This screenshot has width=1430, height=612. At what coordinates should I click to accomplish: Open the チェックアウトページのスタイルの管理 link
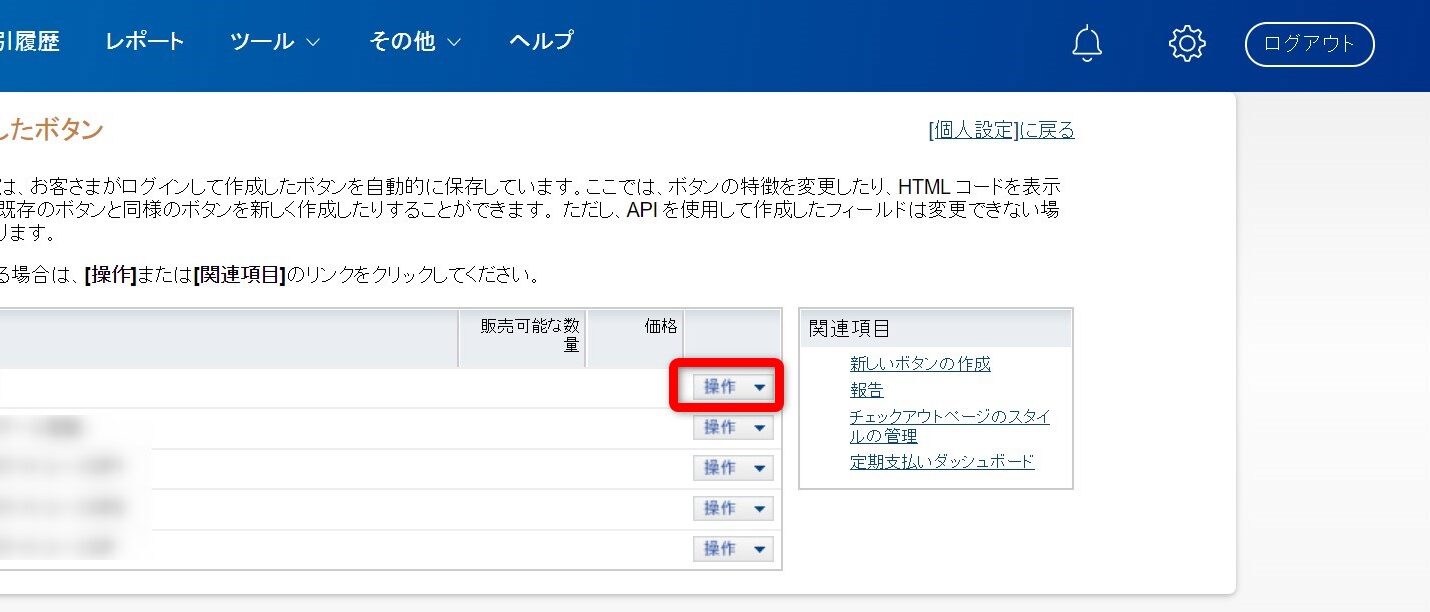[x=949, y=426]
